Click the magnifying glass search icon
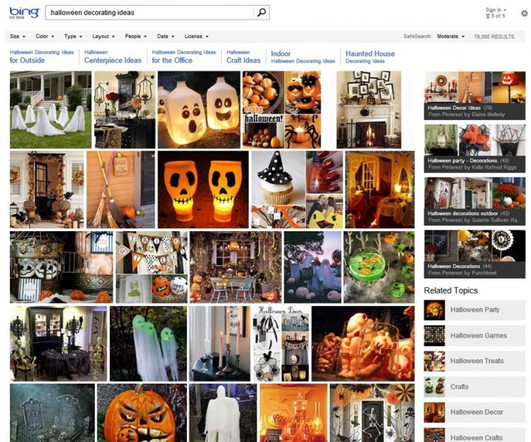The image size is (531, 442). 261,13
